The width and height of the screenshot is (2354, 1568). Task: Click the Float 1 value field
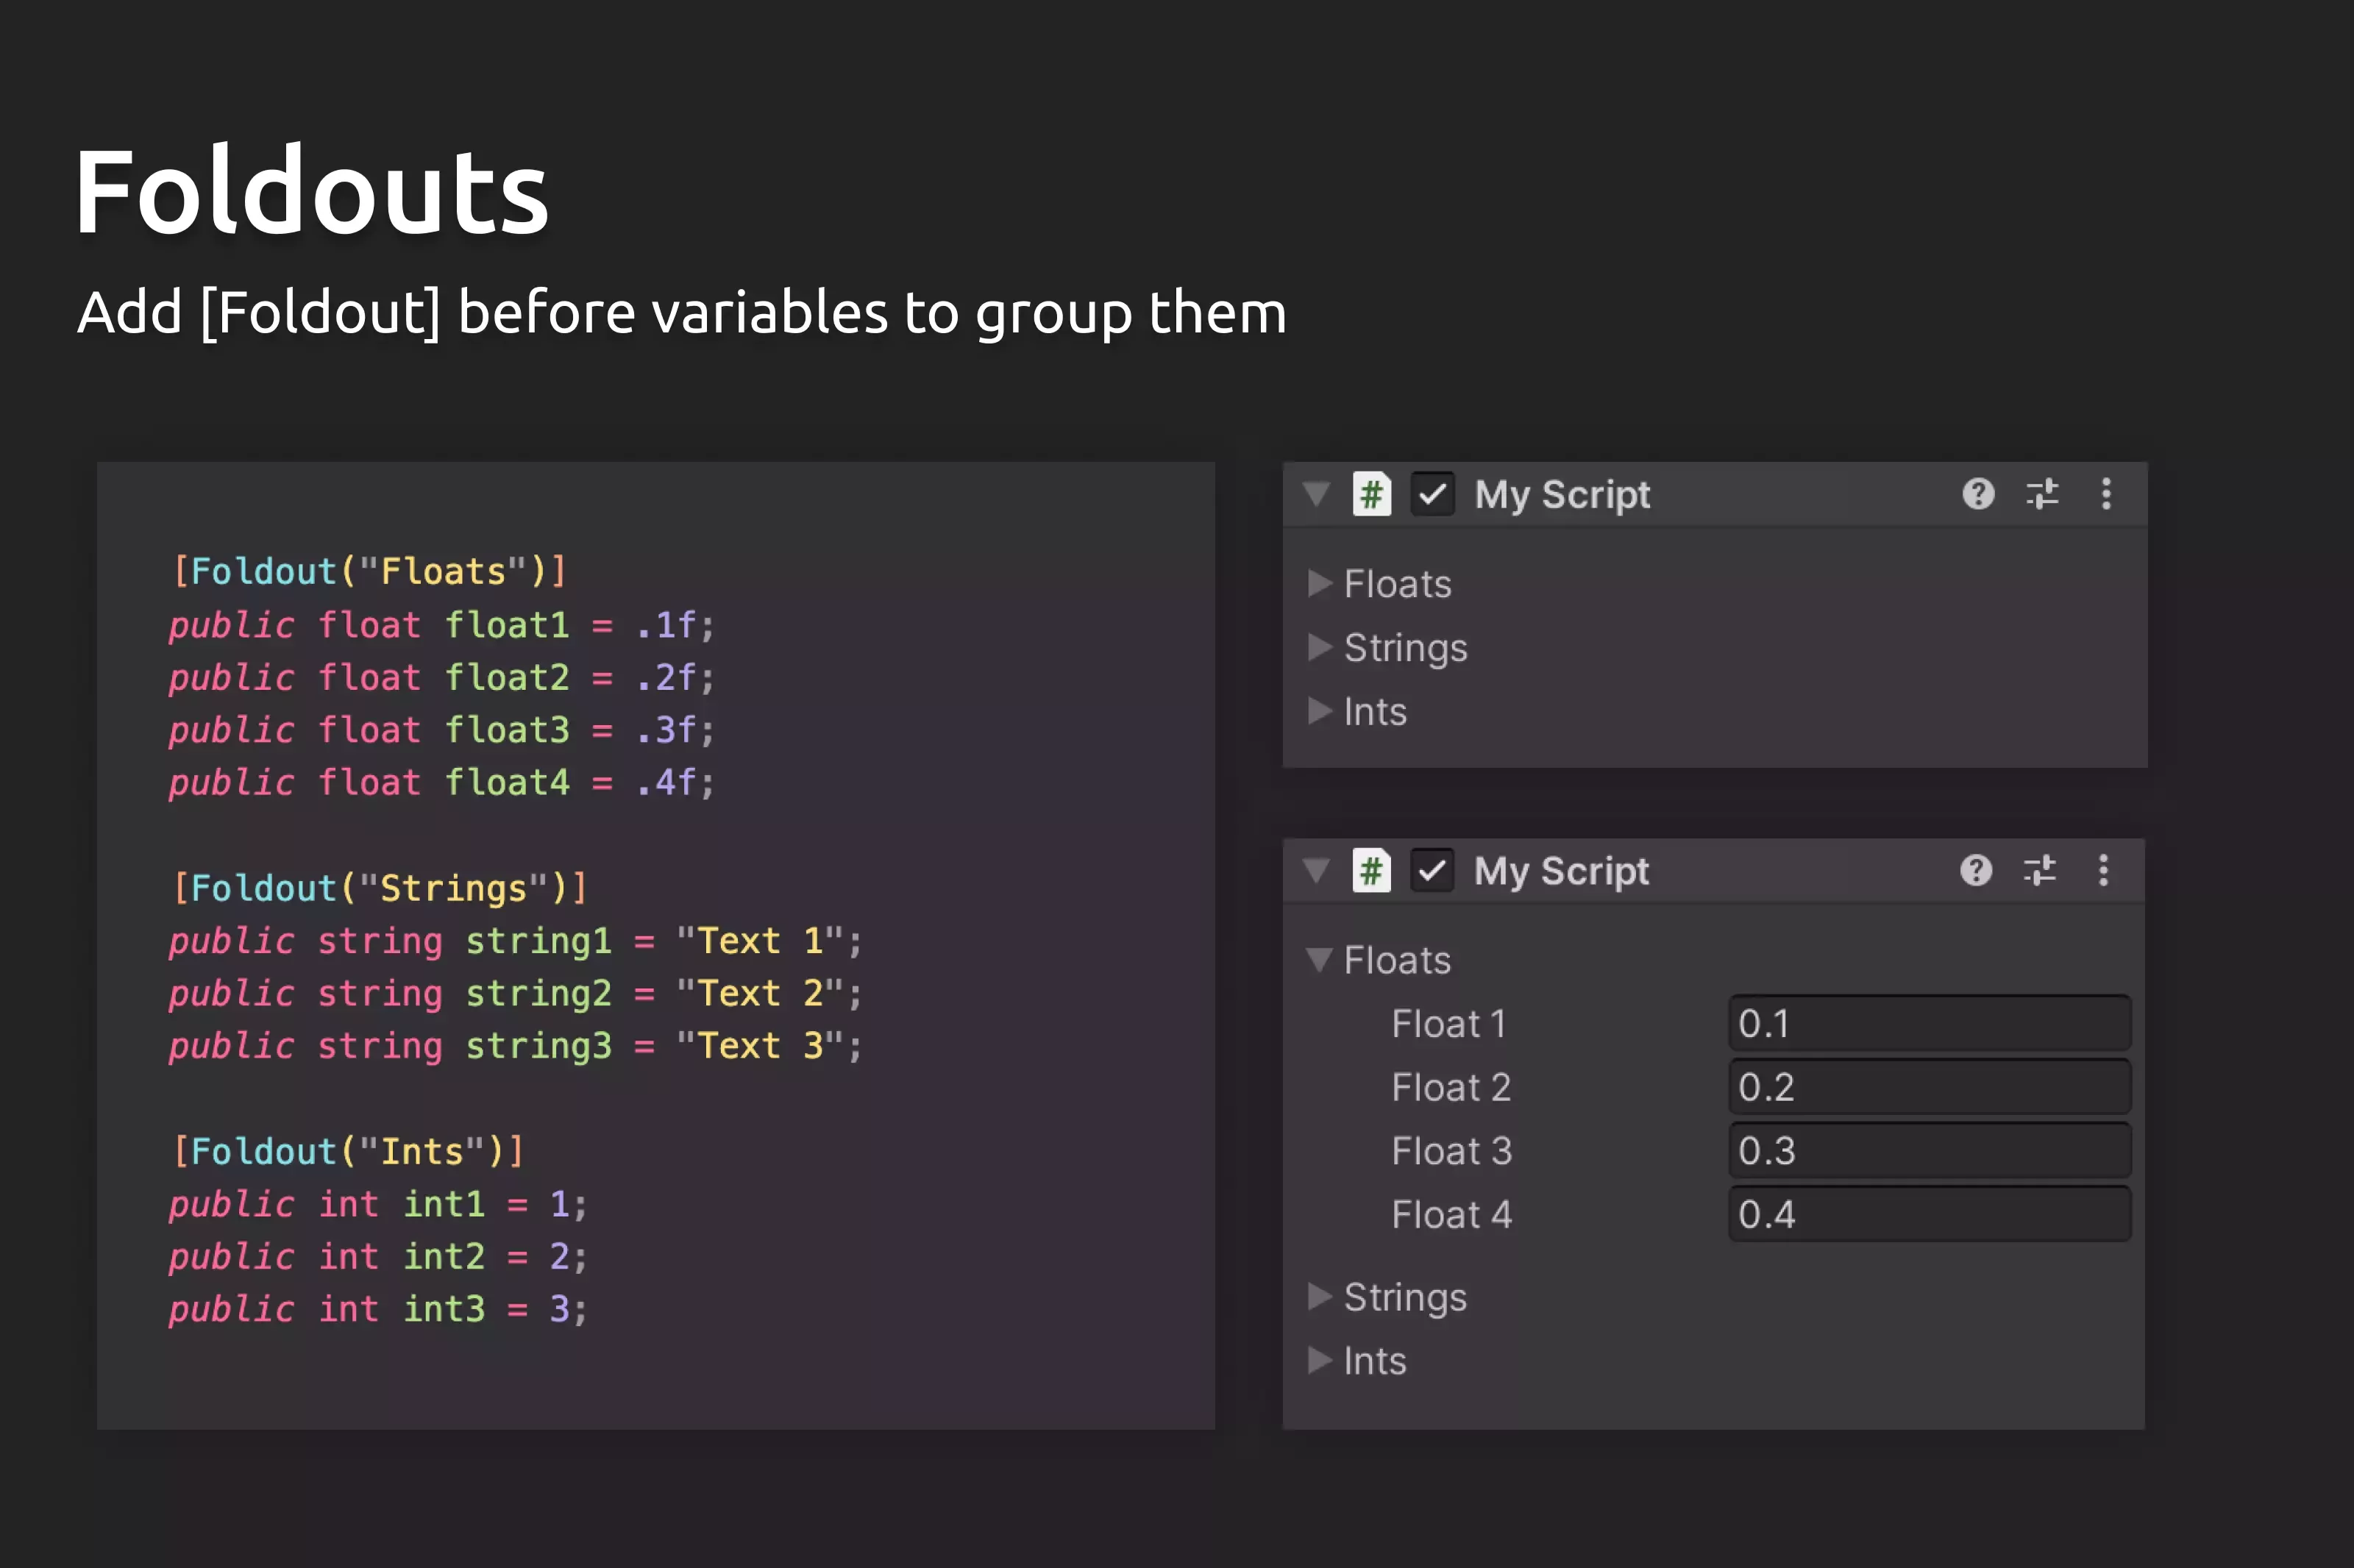(x=1929, y=1023)
